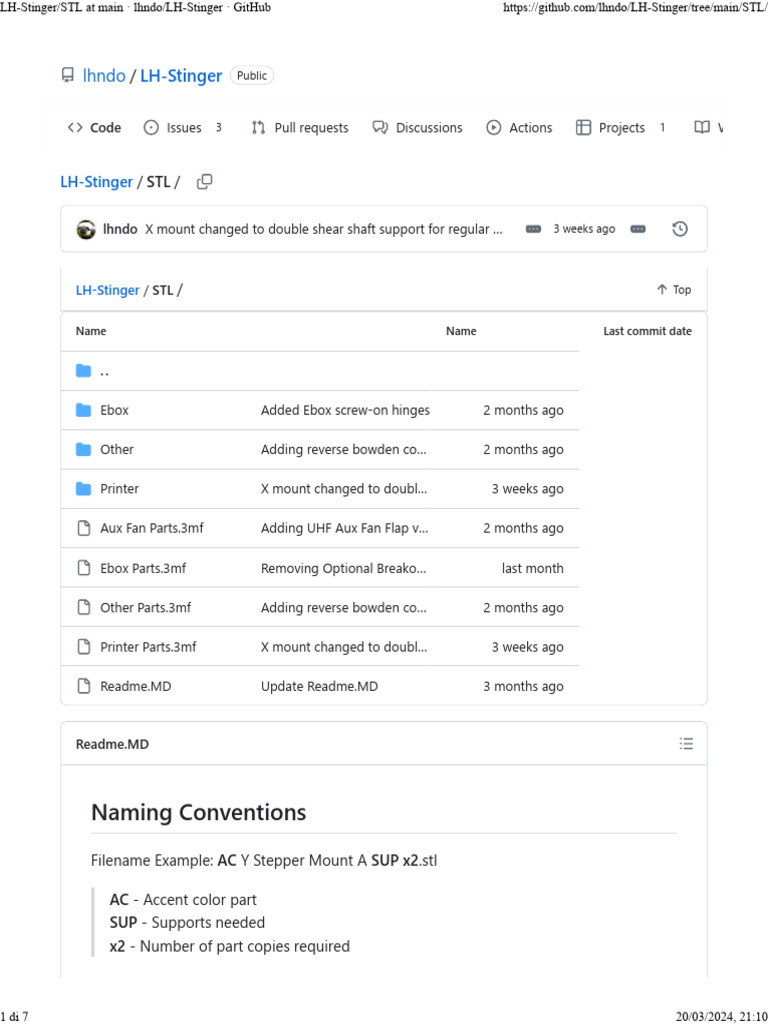The width and height of the screenshot is (768, 1024).
Task: Click the Printer folder icon
Action: tap(84, 489)
